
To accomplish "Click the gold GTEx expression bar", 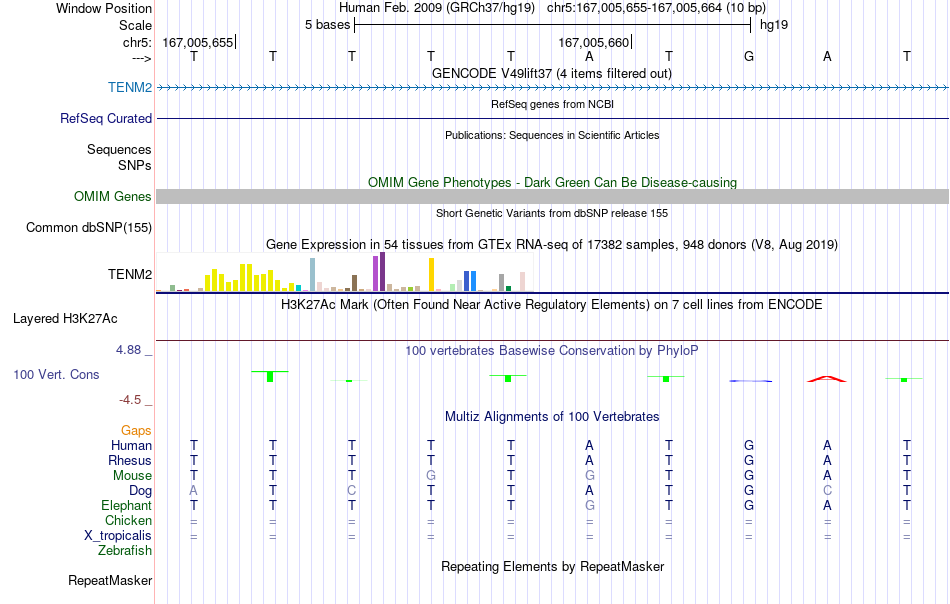I will tap(431, 274).
